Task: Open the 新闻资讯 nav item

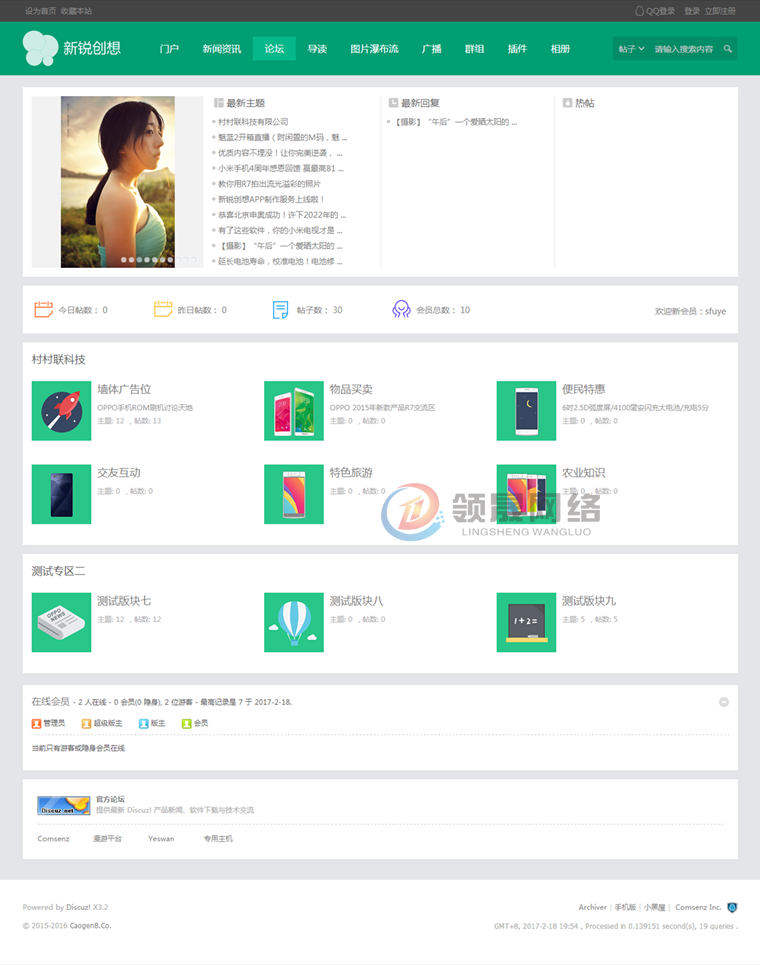Action: [222, 49]
